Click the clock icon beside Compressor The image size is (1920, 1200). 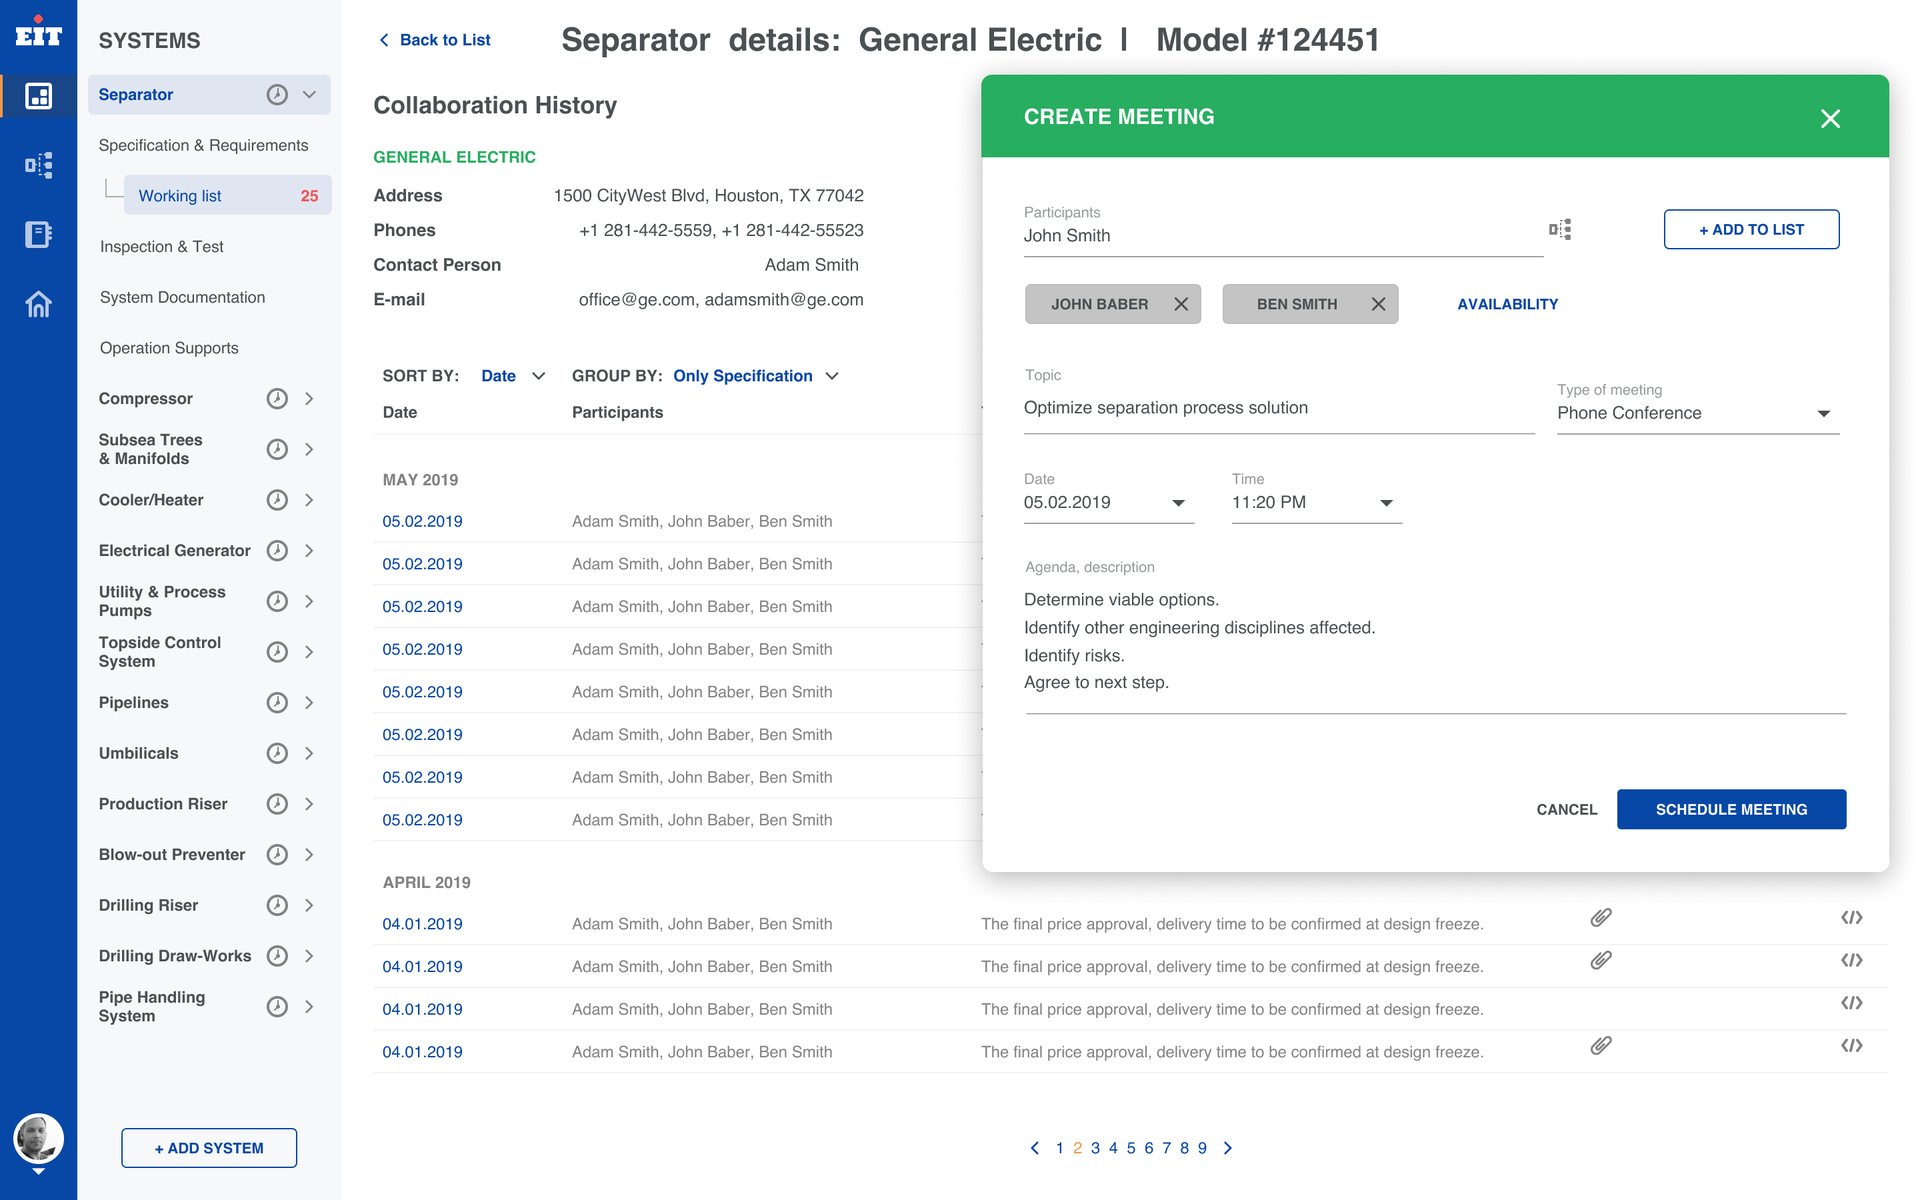(x=277, y=399)
